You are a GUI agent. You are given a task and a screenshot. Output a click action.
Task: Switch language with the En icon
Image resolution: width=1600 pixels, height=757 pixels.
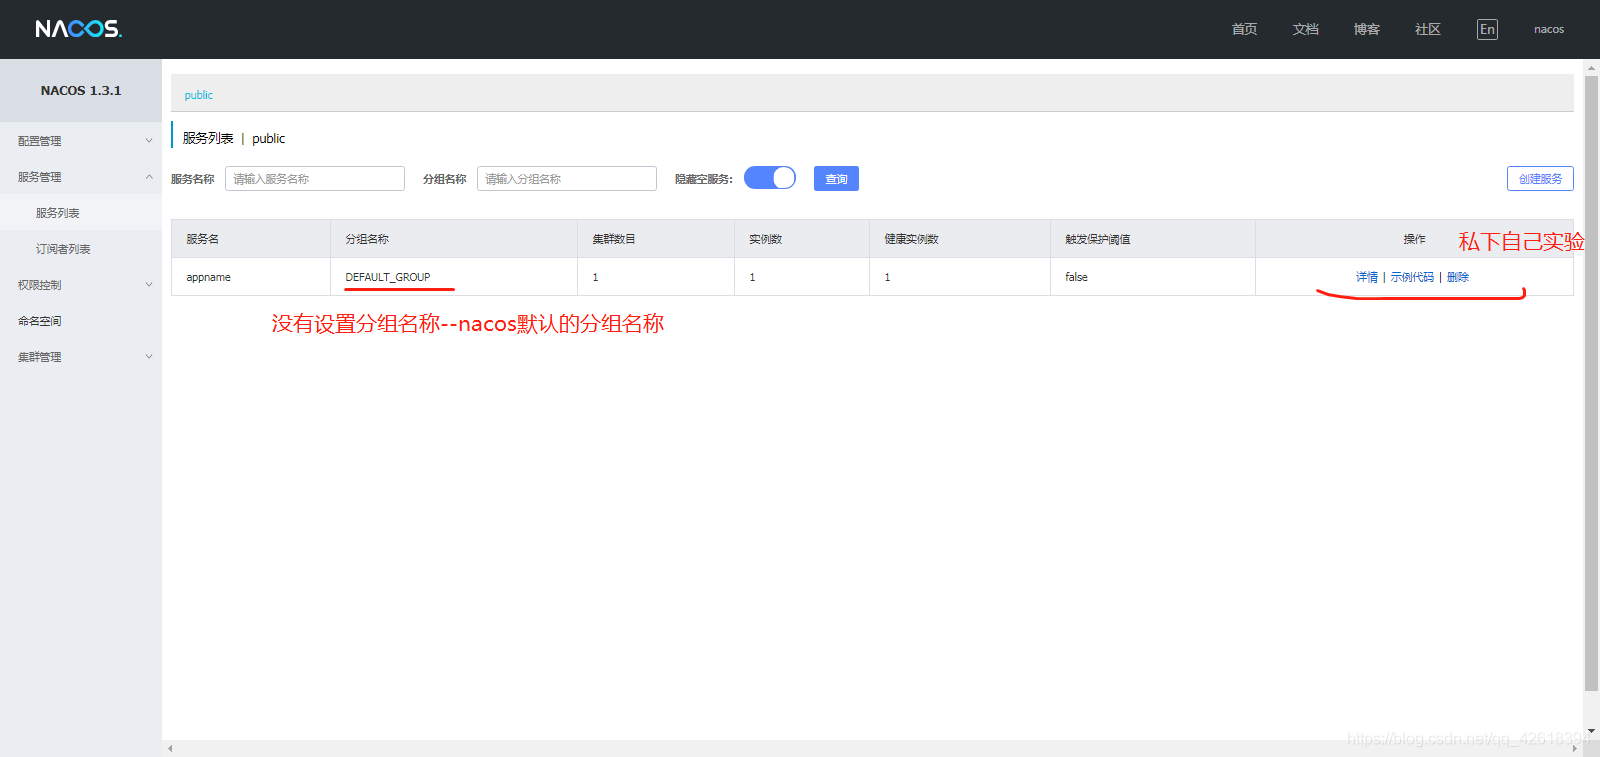1487,29
